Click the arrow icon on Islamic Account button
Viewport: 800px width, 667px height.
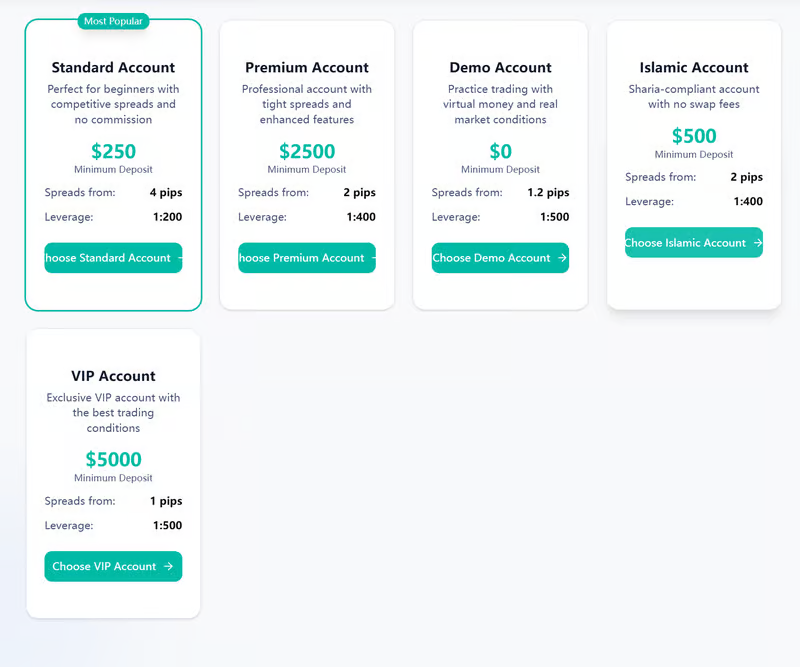pos(758,243)
